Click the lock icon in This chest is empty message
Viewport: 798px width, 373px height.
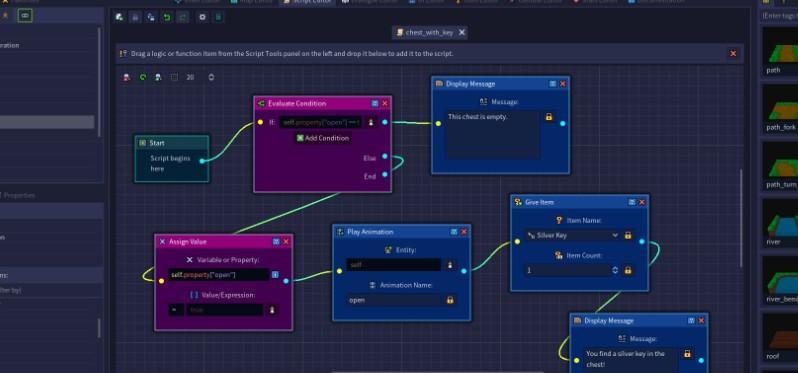tap(549, 117)
